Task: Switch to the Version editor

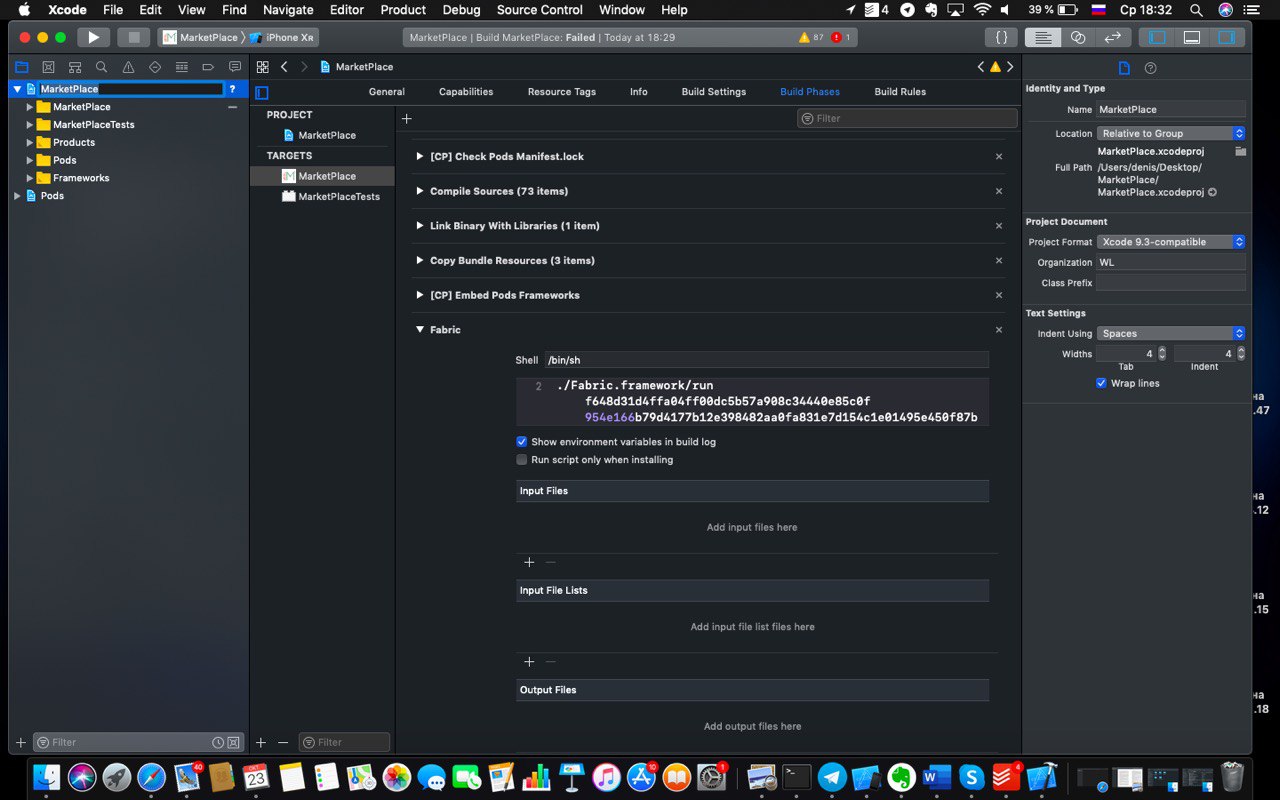Action: point(1112,37)
